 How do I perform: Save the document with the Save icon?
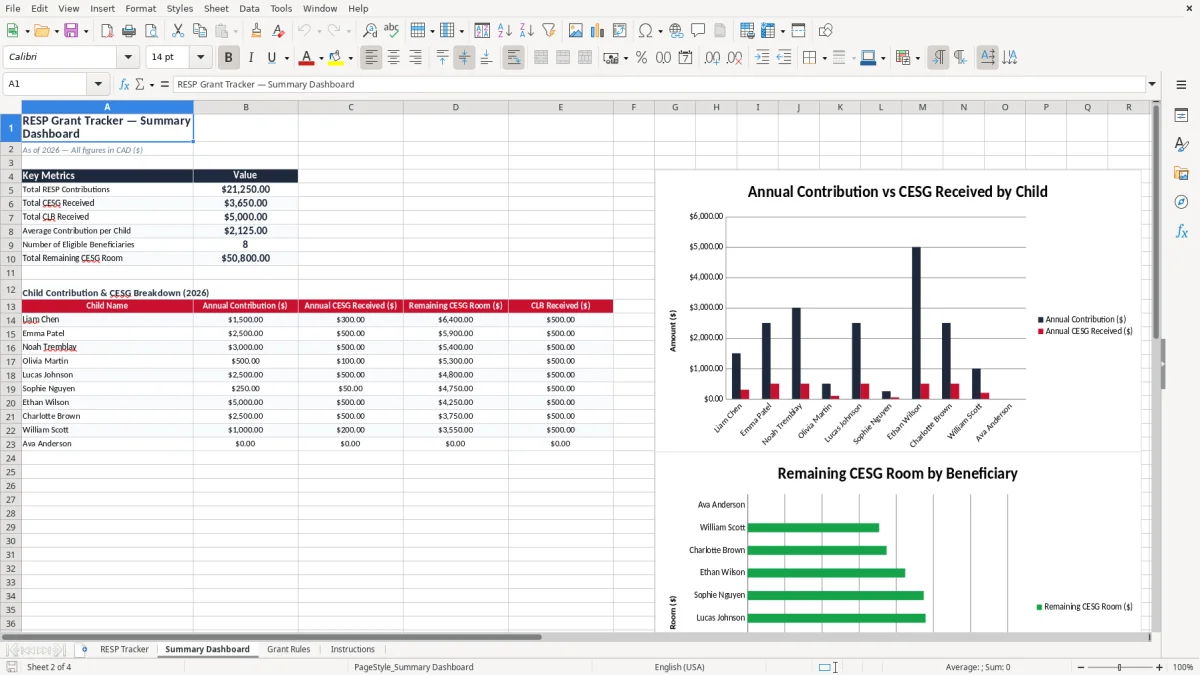(x=71, y=31)
